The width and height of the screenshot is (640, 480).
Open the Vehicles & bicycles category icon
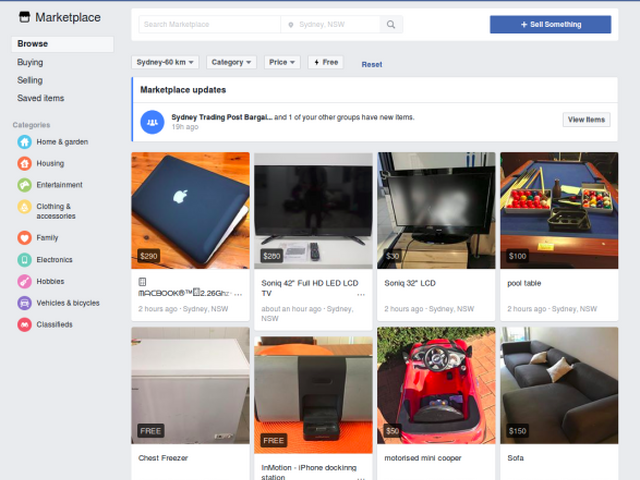click(x=24, y=303)
